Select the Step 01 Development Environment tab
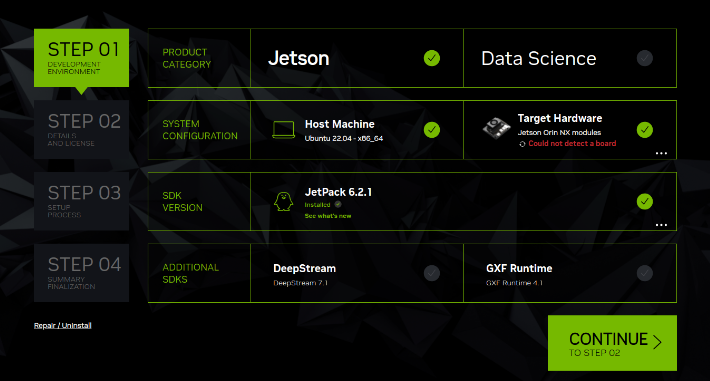The height and width of the screenshot is (381, 710). click(x=82, y=58)
